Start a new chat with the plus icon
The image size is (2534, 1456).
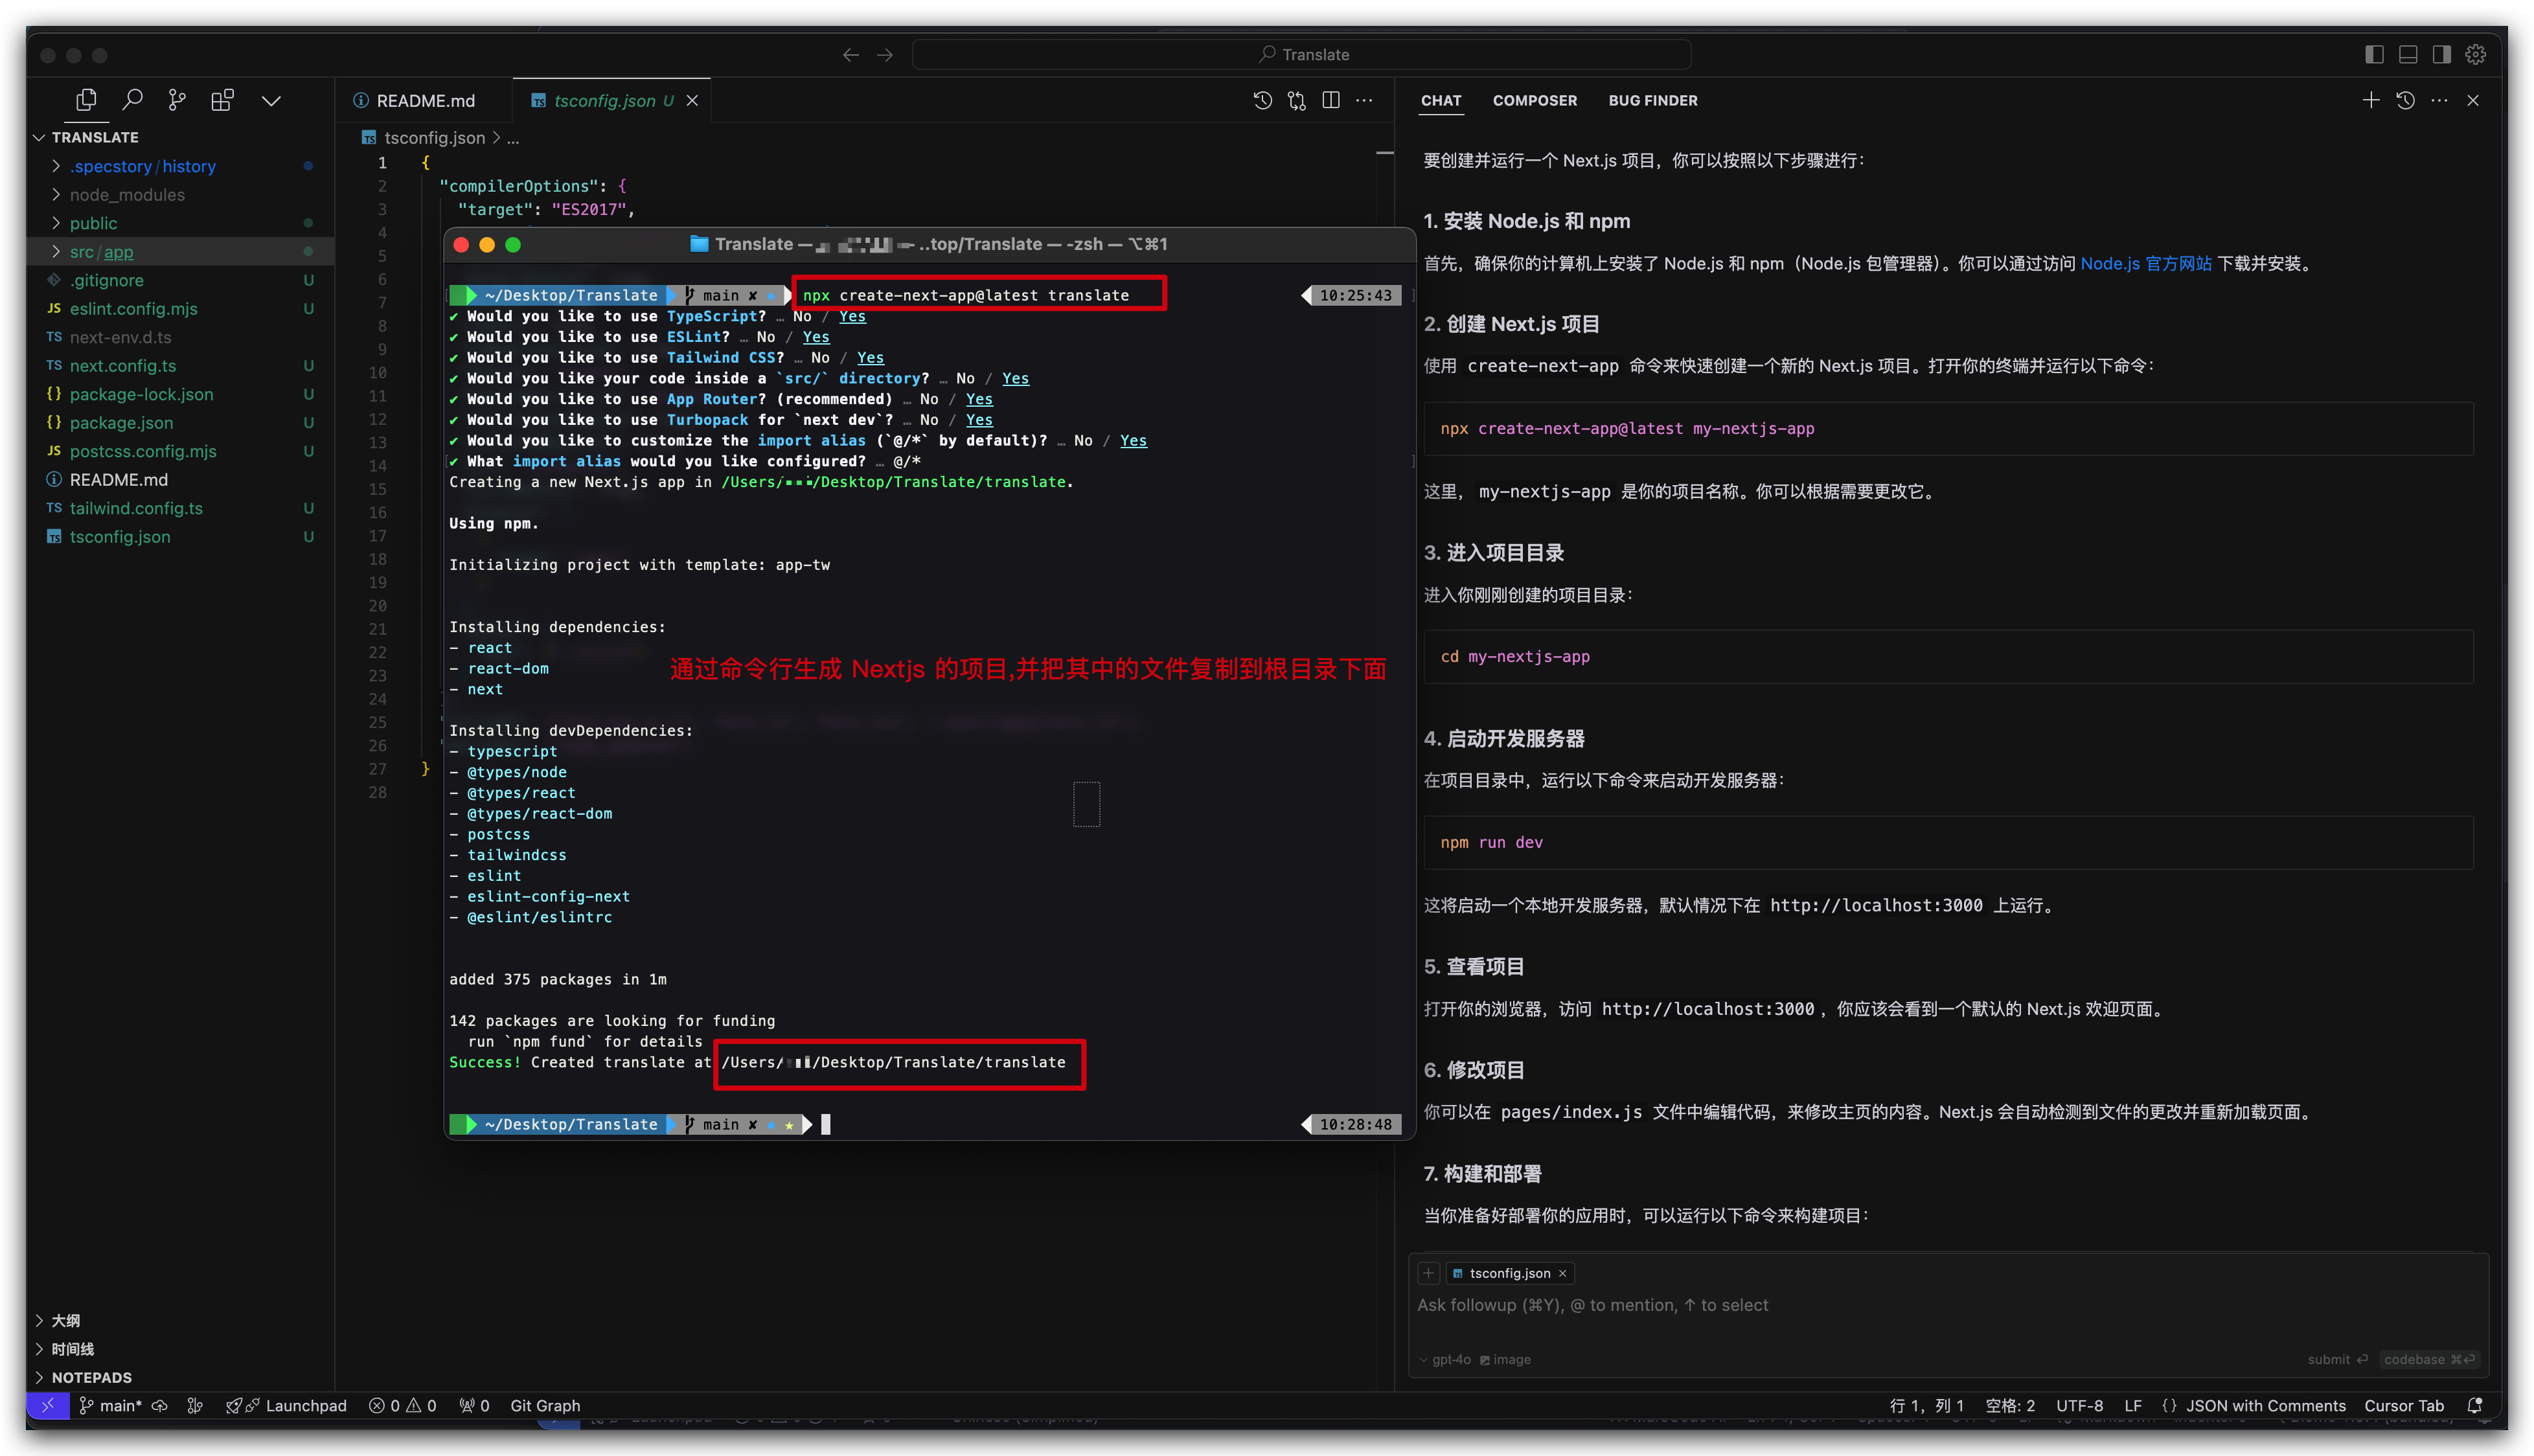point(2371,100)
